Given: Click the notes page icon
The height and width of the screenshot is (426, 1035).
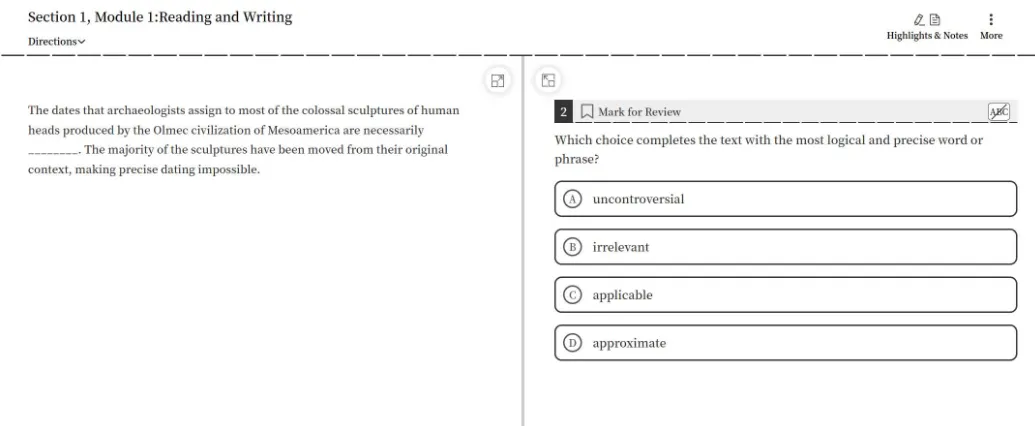Looking at the screenshot, I should (x=935, y=20).
